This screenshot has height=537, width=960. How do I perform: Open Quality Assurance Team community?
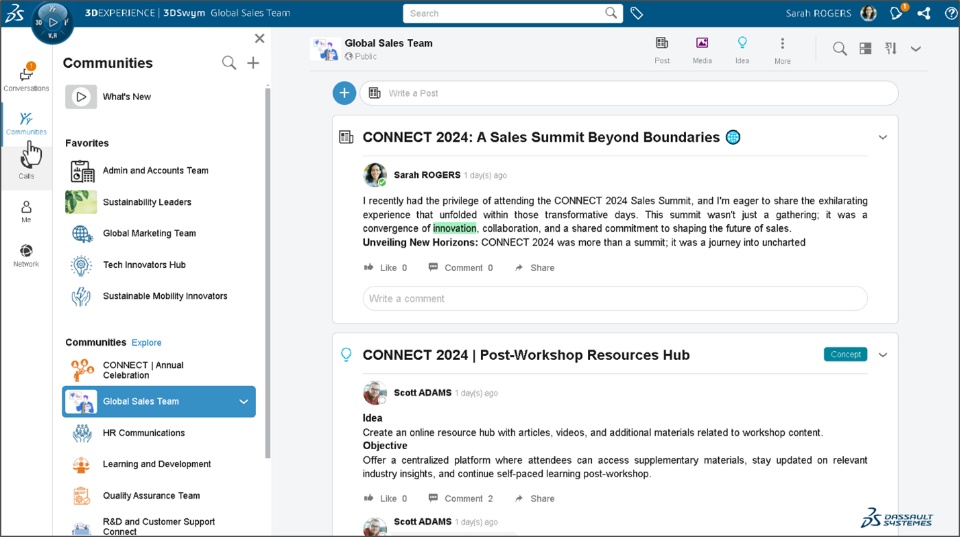click(x=151, y=496)
